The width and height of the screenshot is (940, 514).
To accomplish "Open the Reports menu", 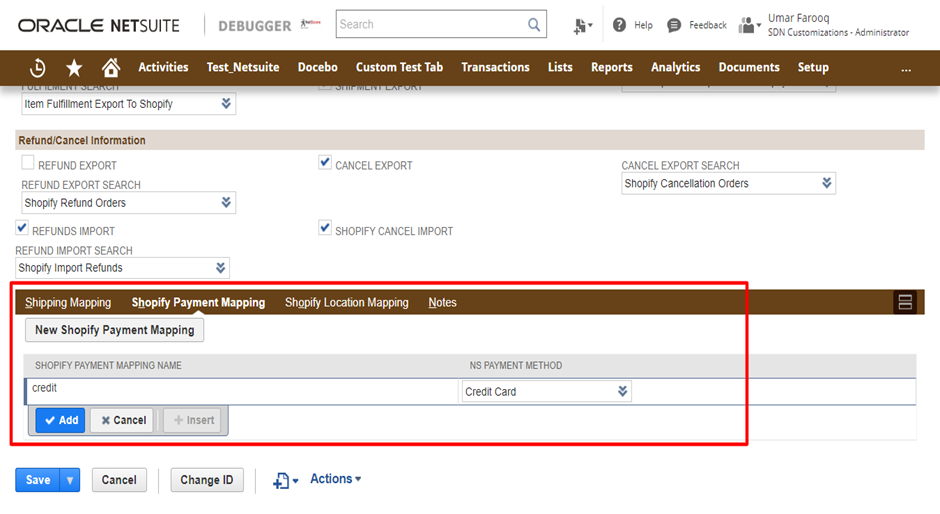I will pyautogui.click(x=611, y=67).
